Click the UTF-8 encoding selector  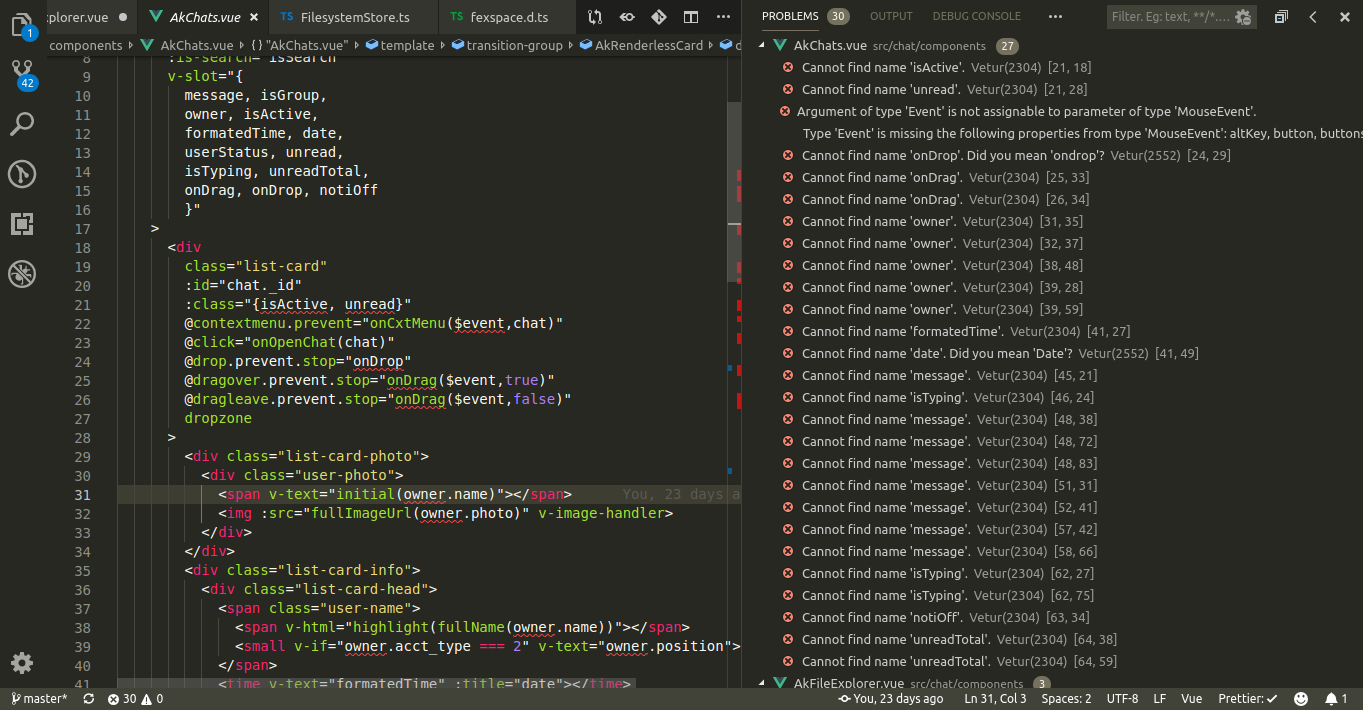(x=1122, y=699)
